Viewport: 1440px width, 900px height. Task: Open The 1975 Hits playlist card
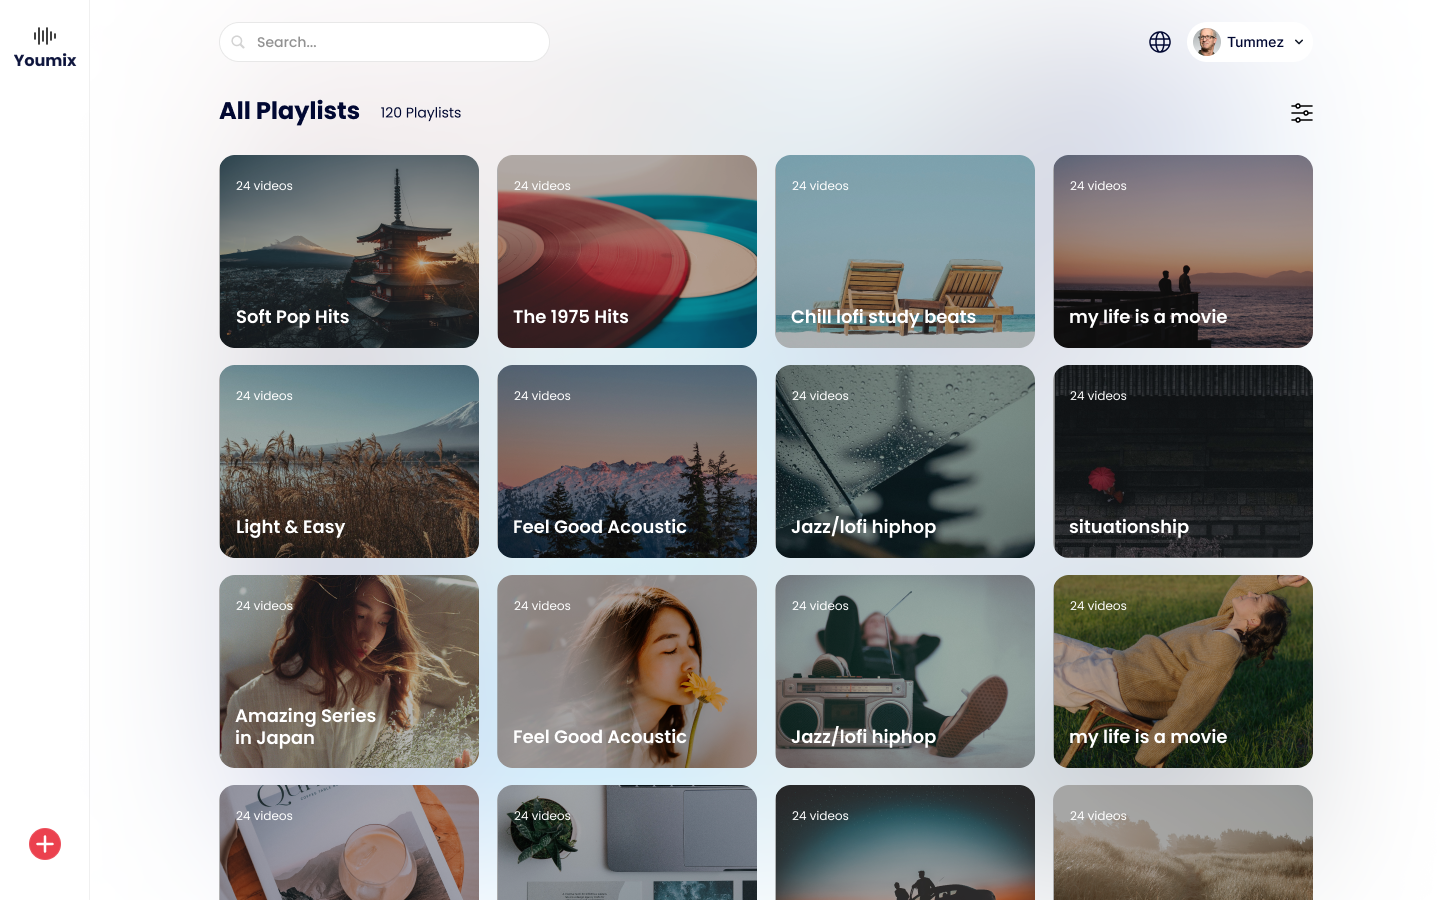click(x=627, y=251)
